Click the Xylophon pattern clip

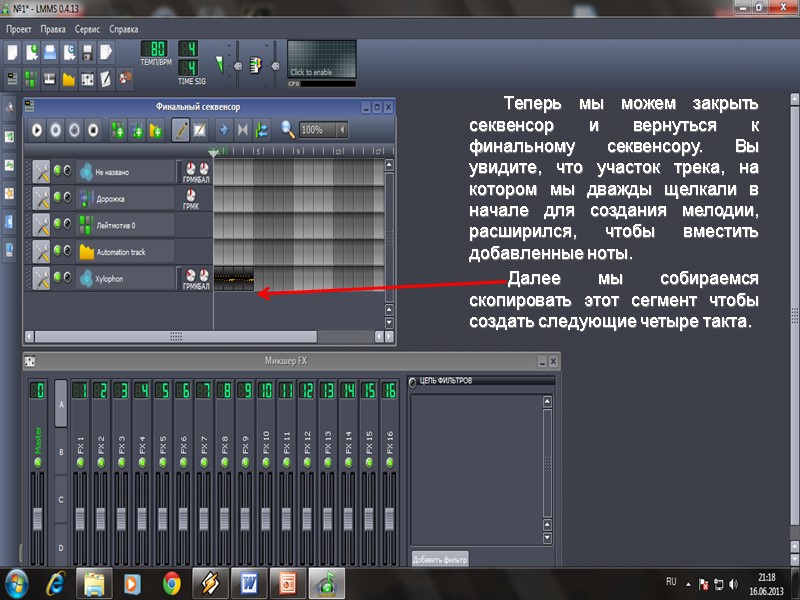tap(234, 279)
